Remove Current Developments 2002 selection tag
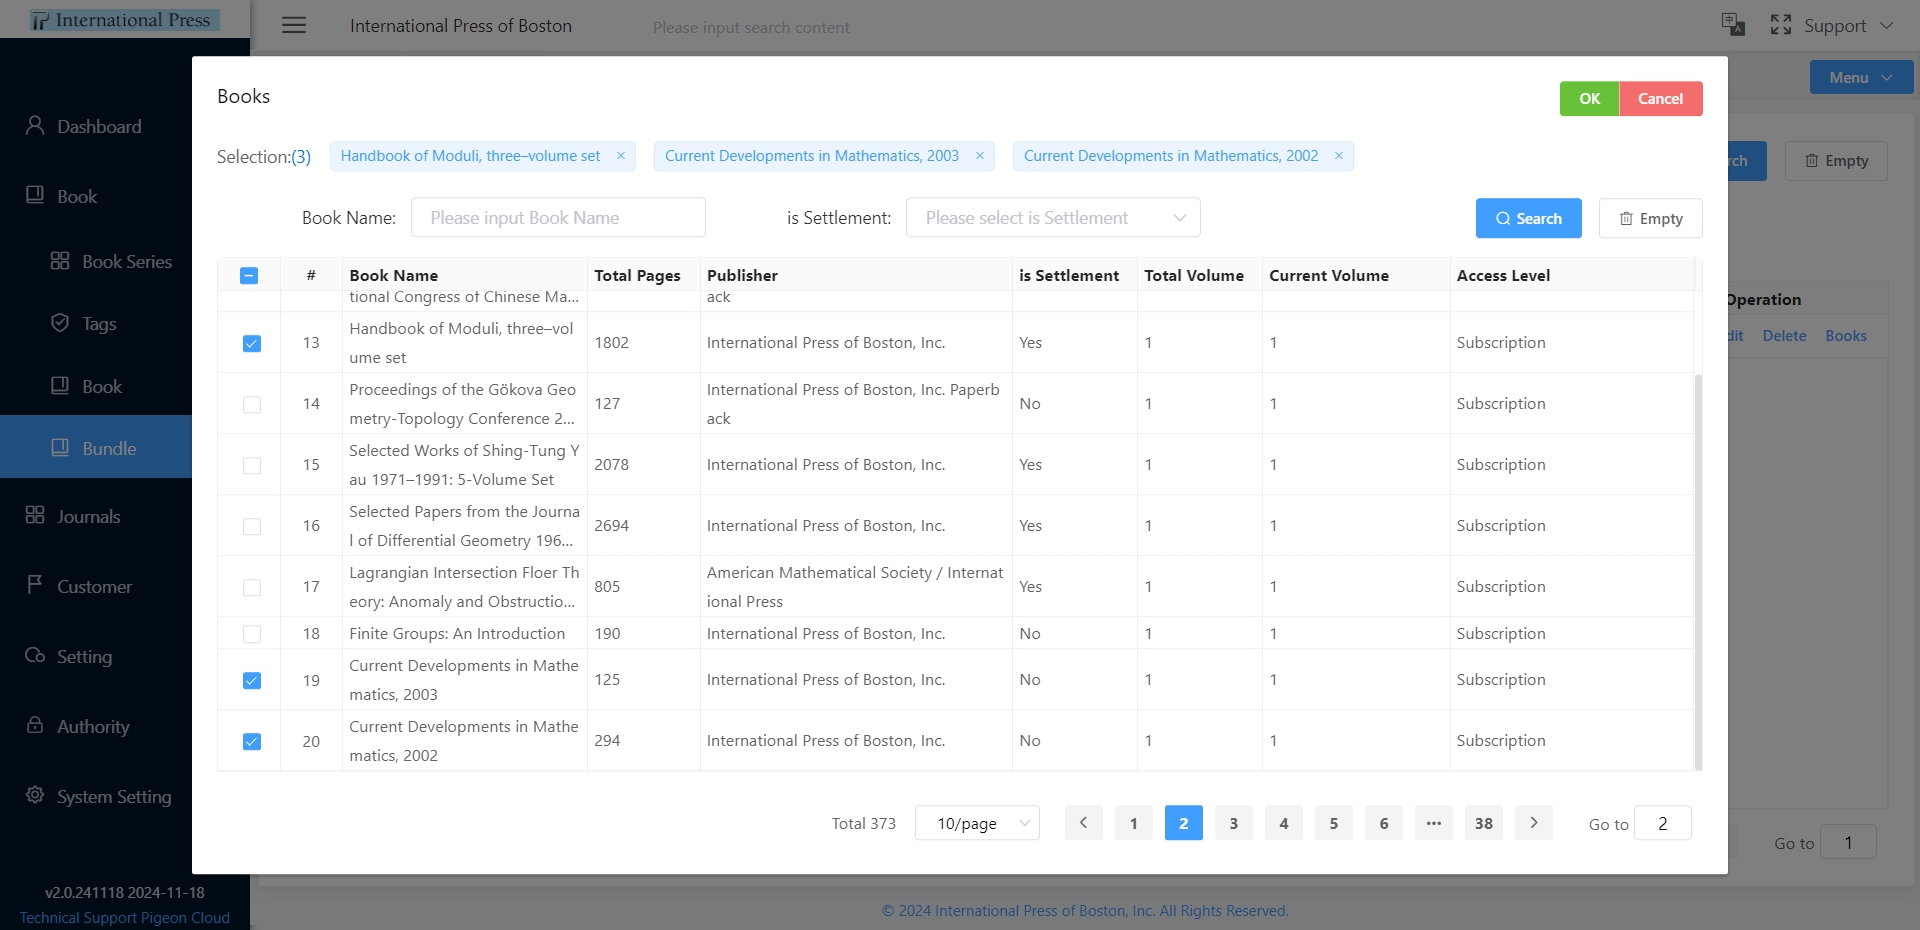Image resolution: width=1920 pixels, height=930 pixels. coord(1339,156)
